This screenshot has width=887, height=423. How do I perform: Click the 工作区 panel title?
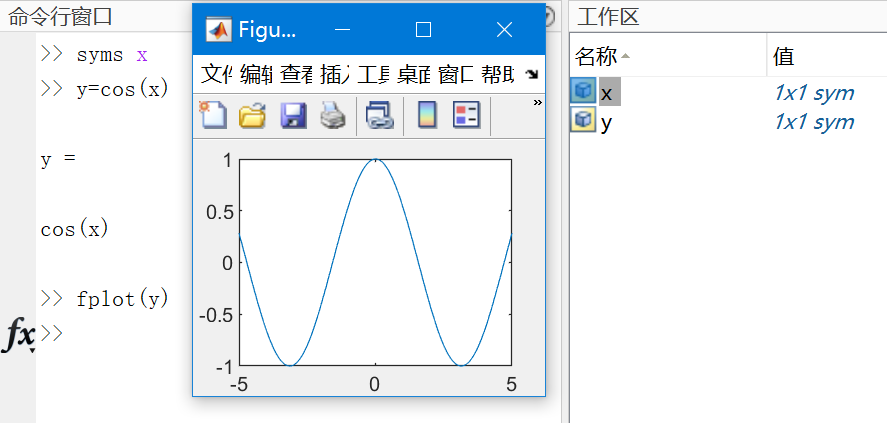[x=608, y=17]
